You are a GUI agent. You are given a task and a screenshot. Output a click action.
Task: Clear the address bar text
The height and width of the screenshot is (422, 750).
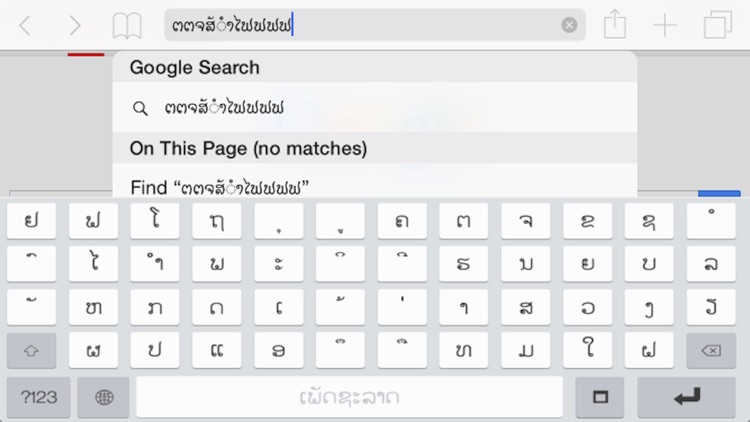tap(569, 25)
